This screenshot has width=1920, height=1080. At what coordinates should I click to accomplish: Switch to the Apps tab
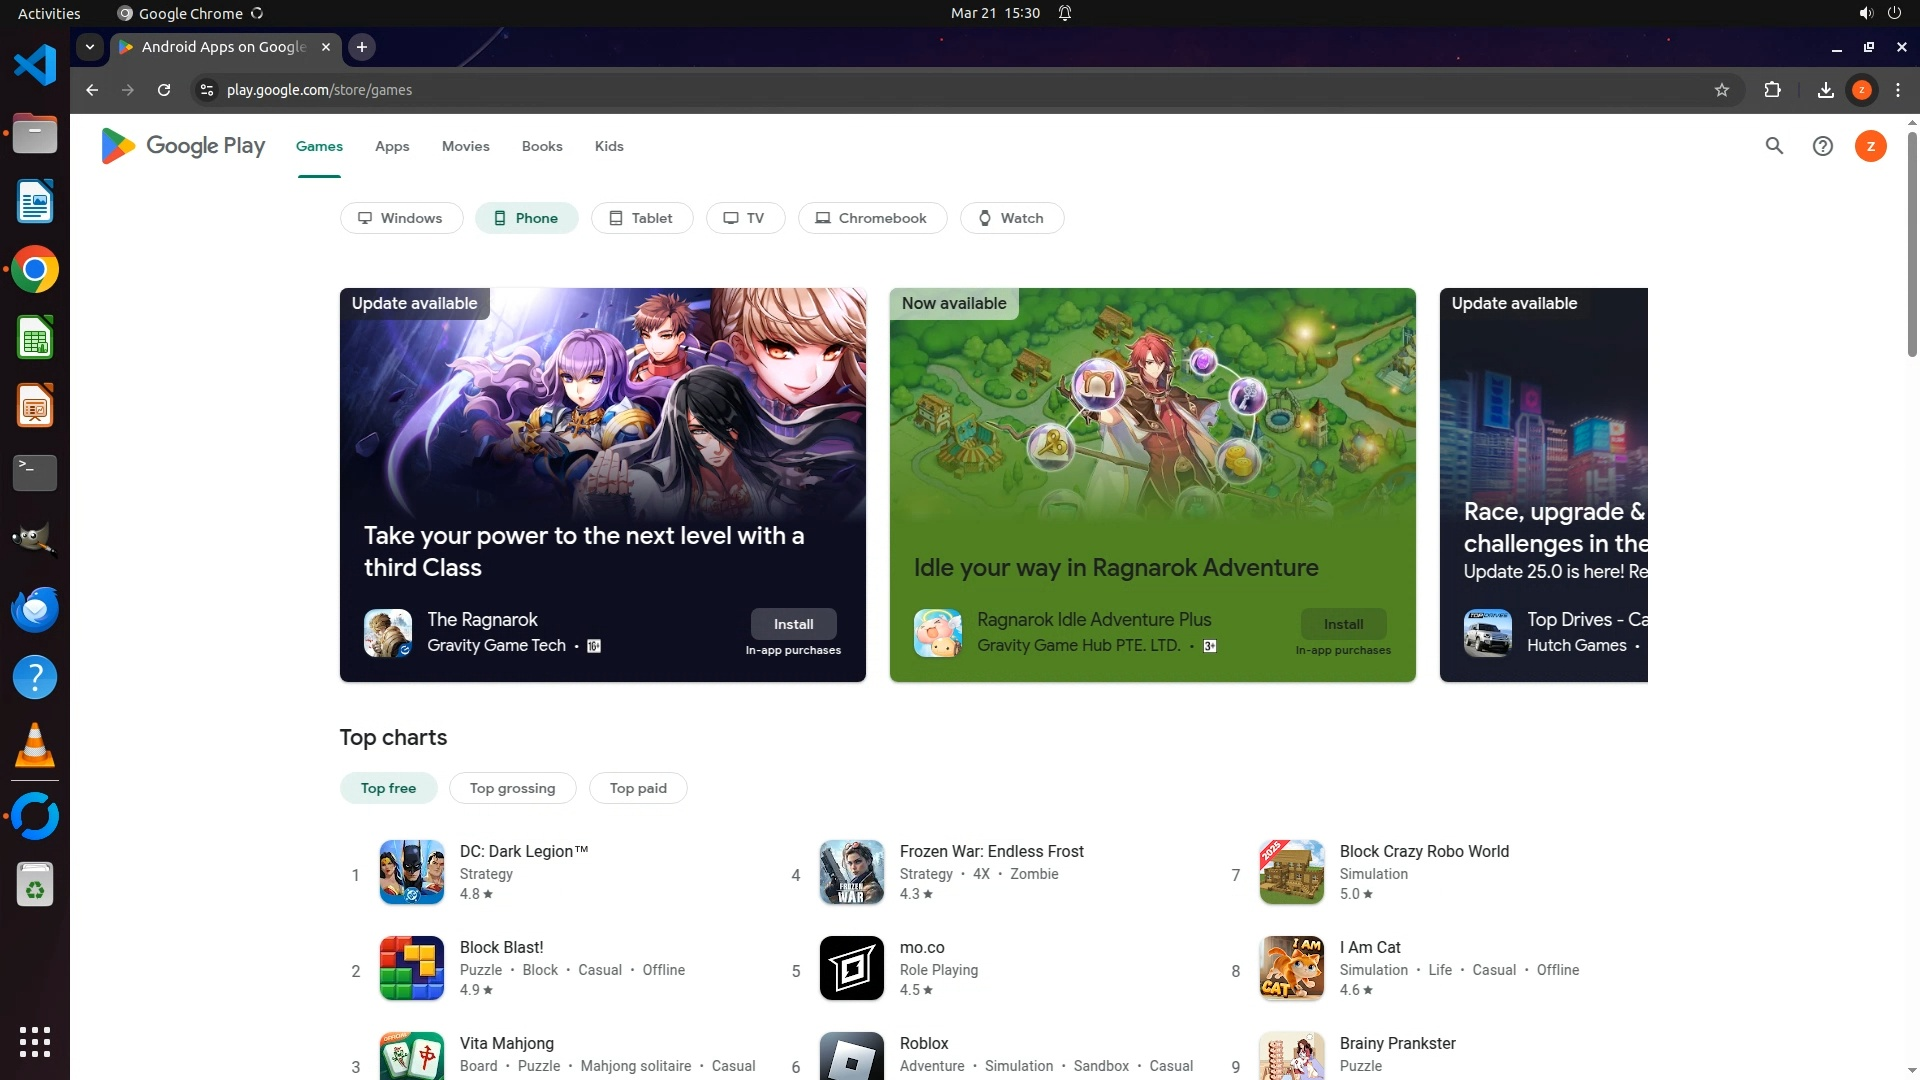tap(392, 146)
